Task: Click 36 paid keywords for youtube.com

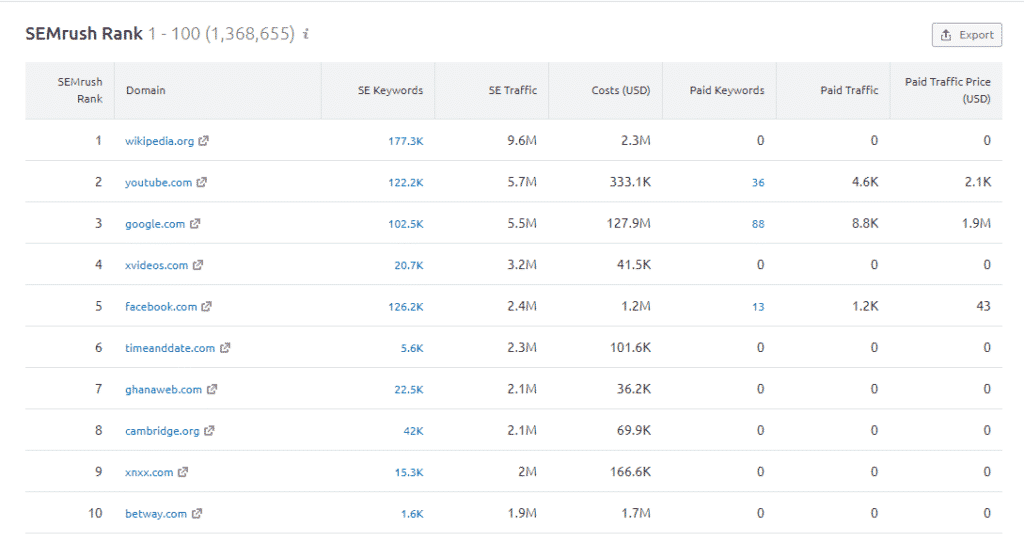Action: click(758, 182)
